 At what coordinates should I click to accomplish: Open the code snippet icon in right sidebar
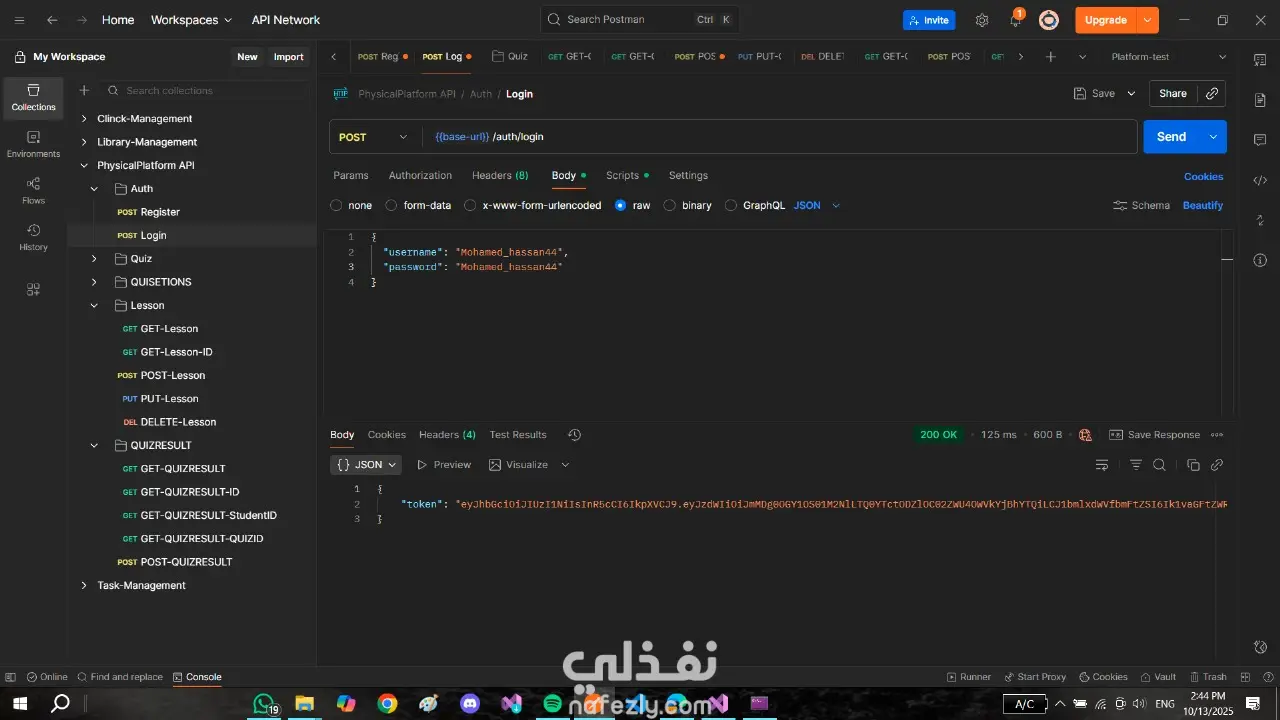[x=1260, y=180]
